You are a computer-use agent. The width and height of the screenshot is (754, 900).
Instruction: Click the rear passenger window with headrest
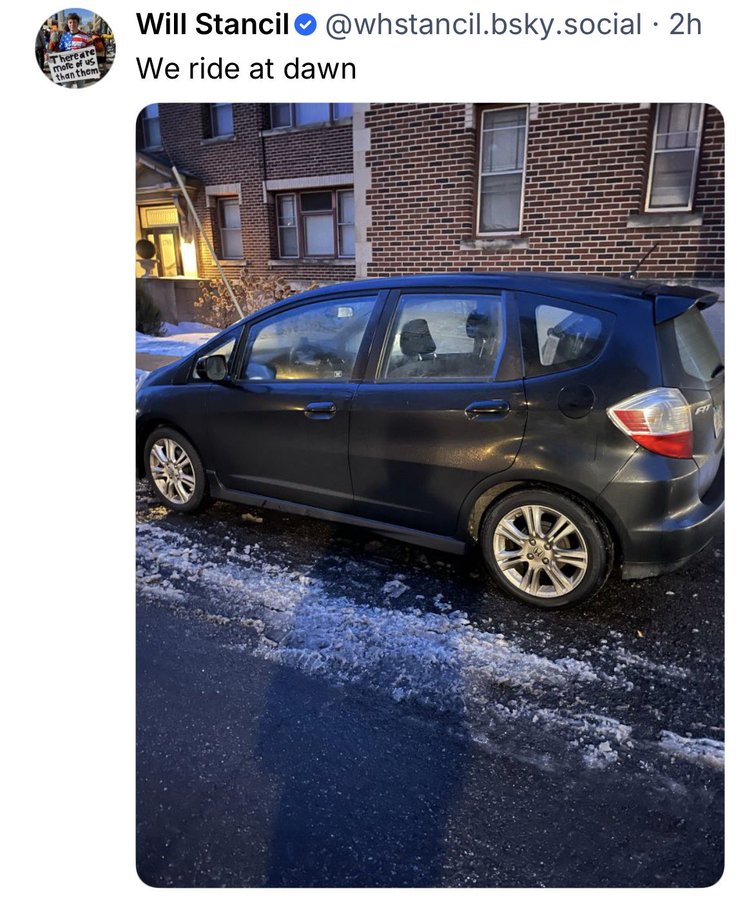[443, 336]
